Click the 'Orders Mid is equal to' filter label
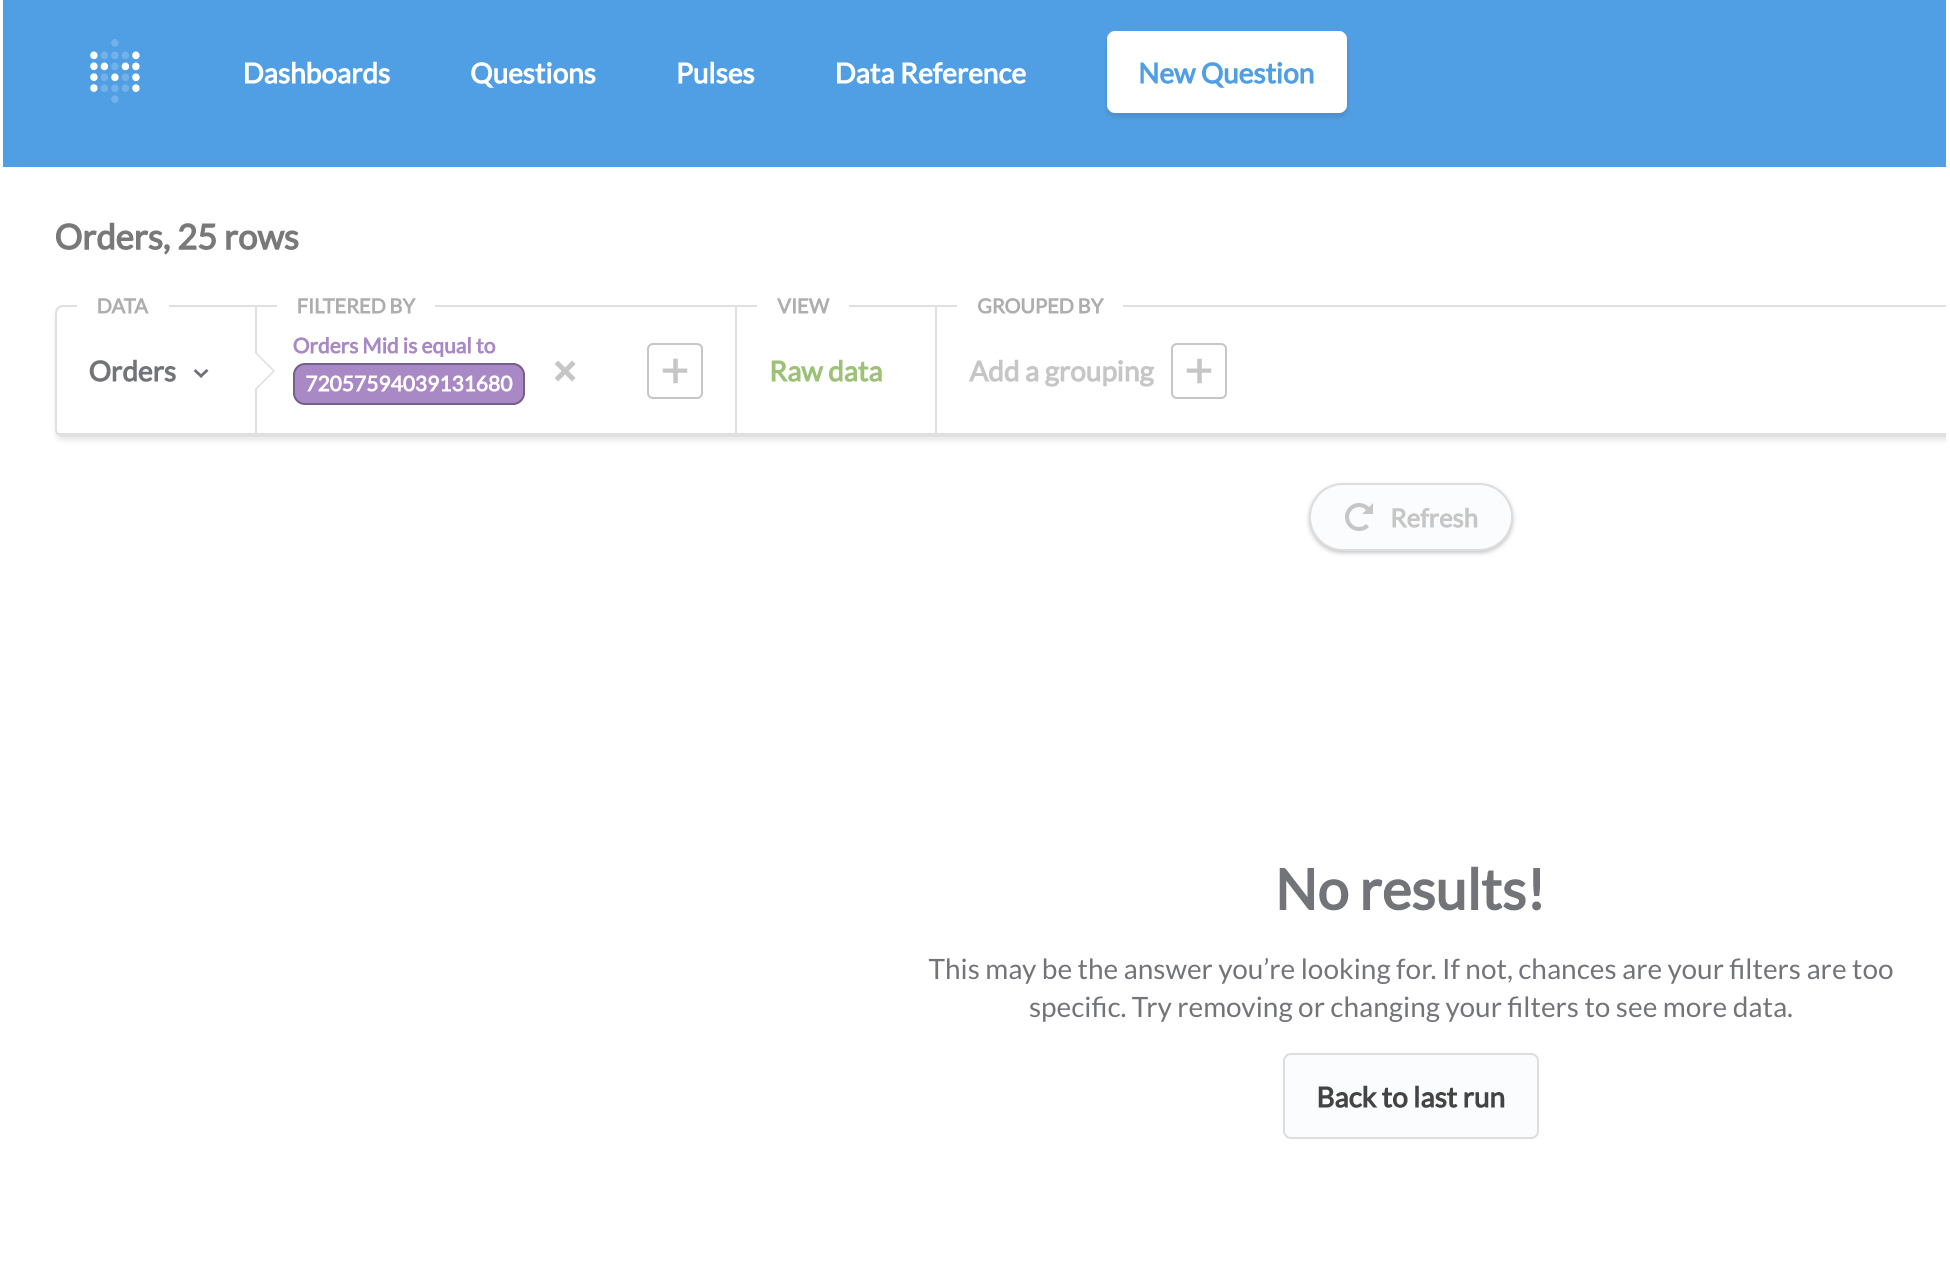This screenshot has height=1264, width=1950. [393, 345]
